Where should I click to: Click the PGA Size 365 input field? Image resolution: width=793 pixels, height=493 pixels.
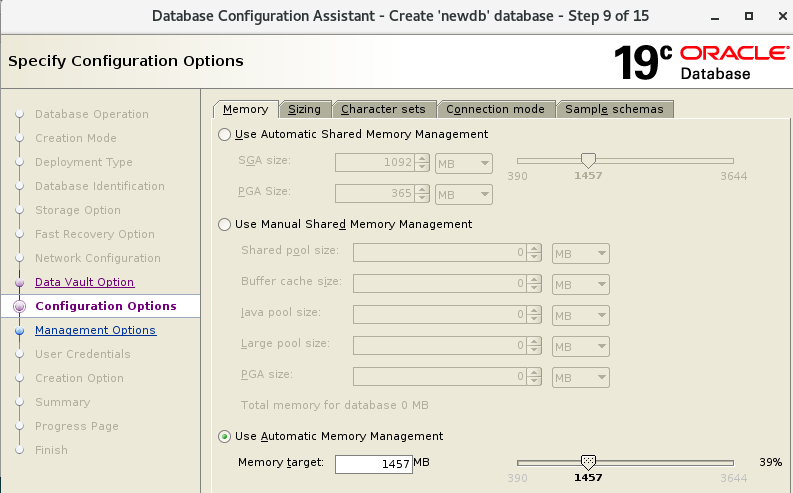(x=375, y=194)
